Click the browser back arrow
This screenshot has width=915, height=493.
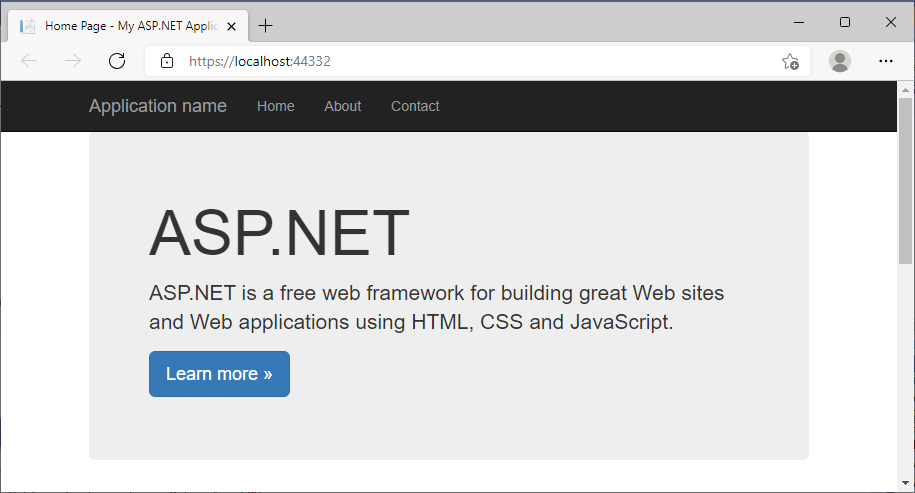tap(29, 61)
